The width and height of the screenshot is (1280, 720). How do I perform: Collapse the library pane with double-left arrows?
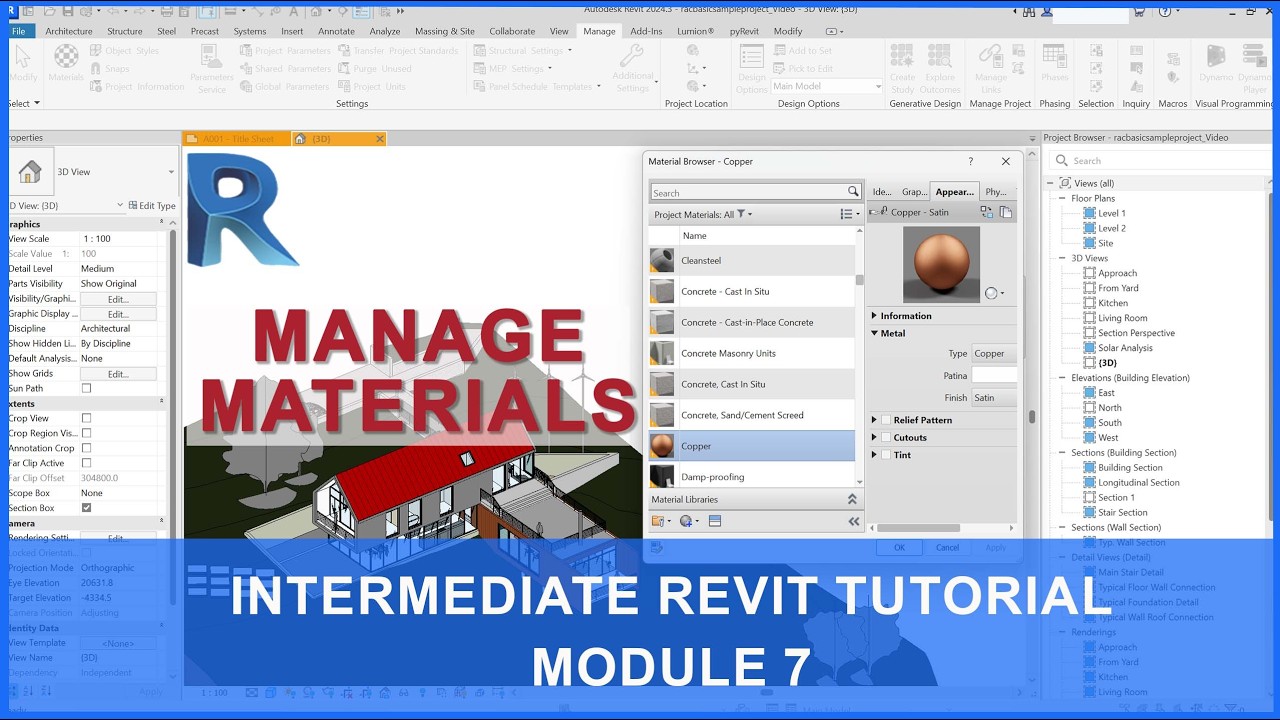pos(854,521)
